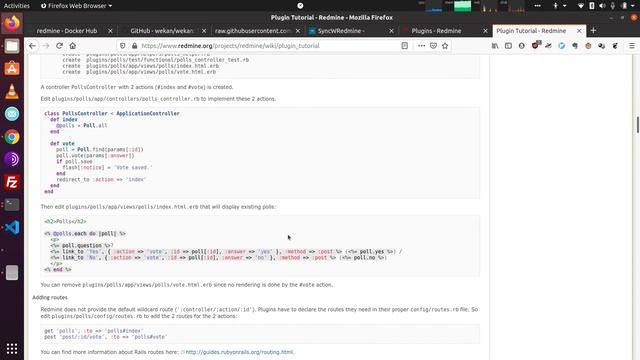Click the 'Adding routes' heading
640x360 pixels.
pyautogui.click(x=50, y=298)
